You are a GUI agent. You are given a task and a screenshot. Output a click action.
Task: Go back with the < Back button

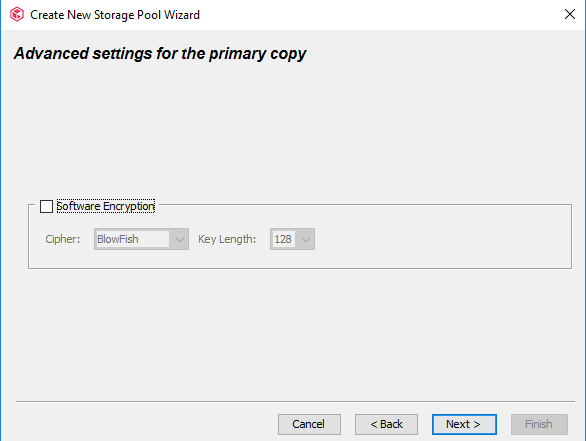386,424
